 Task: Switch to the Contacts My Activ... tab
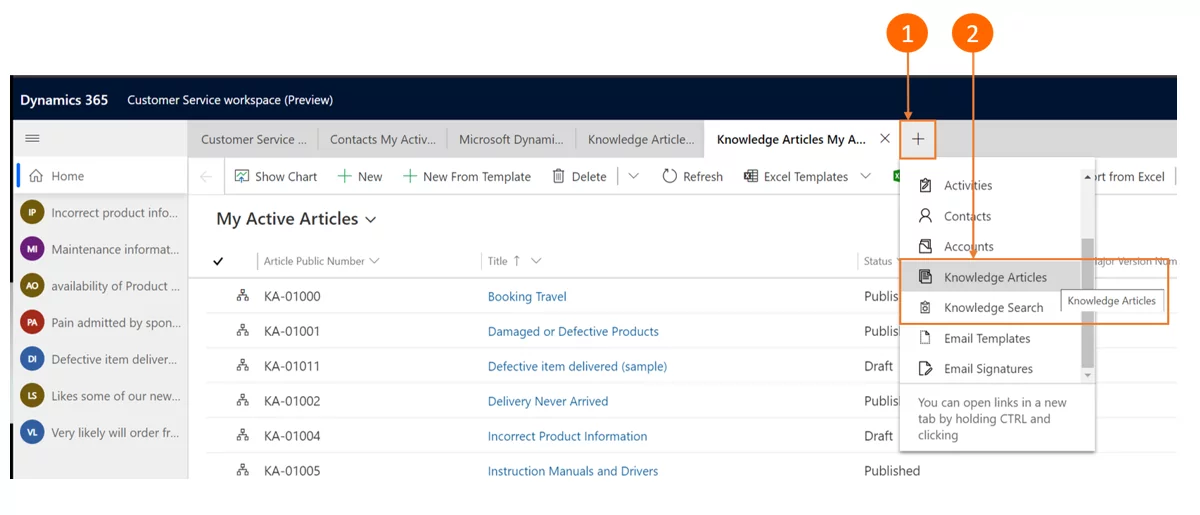click(x=382, y=139)
